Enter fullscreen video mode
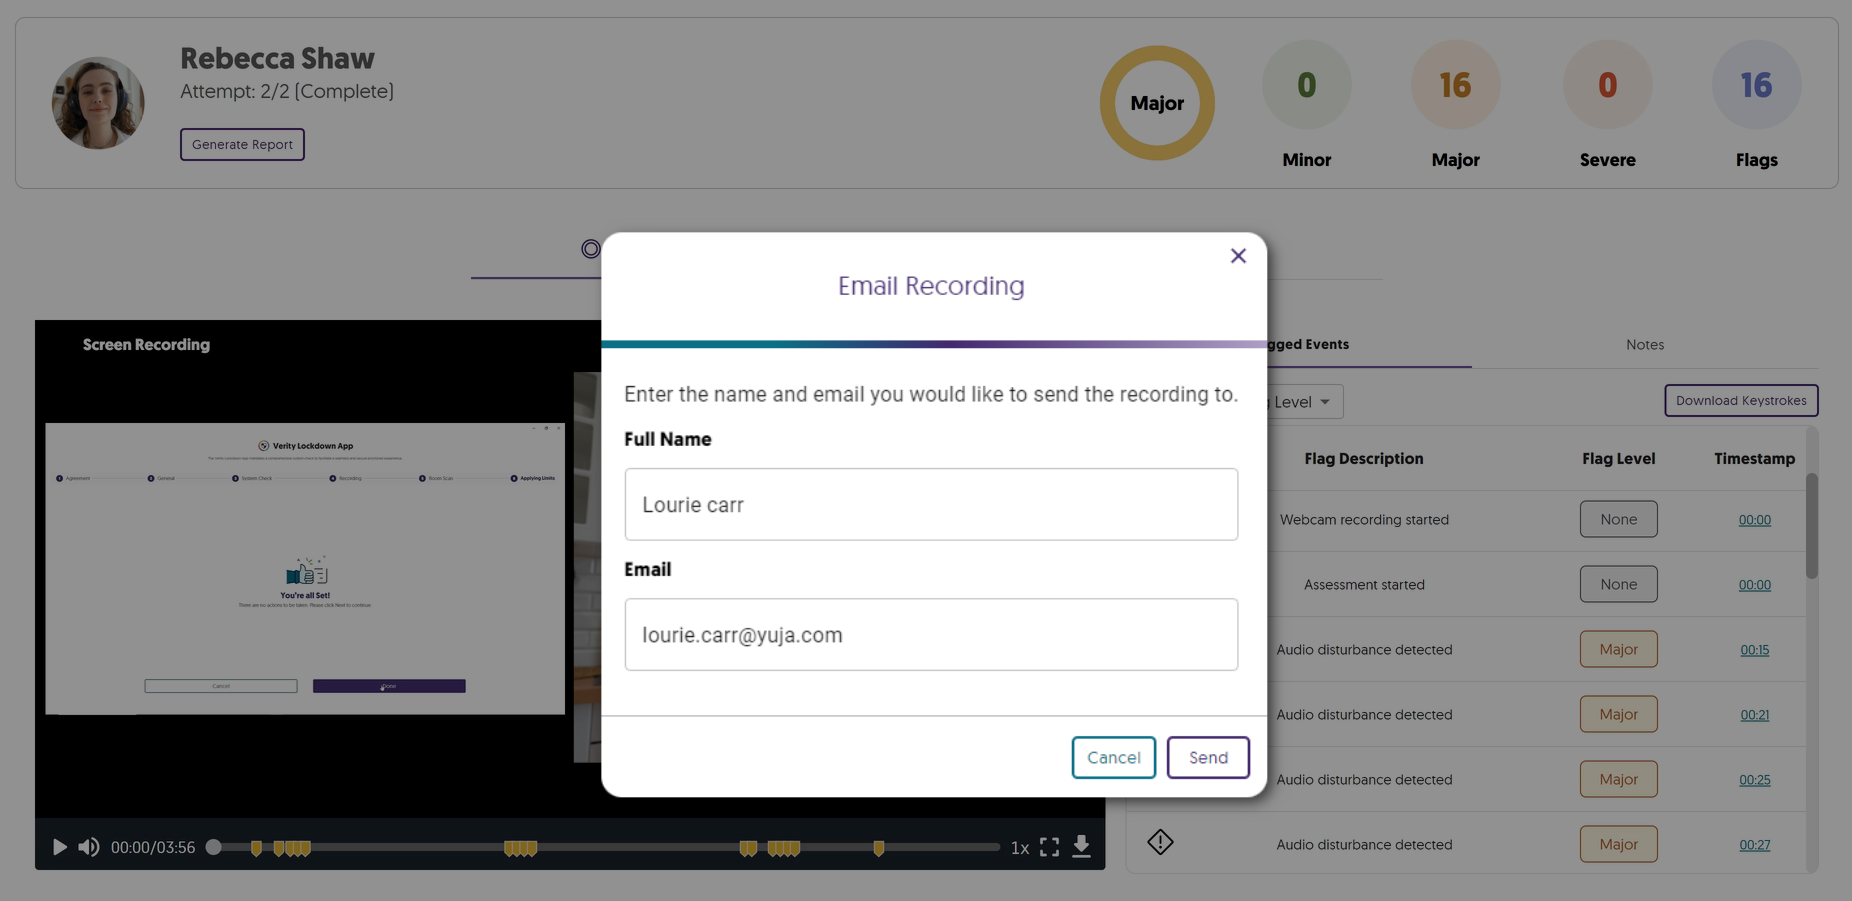Image resolution: width=1852 pixels, height=901 pixels. click(1049, 847)
